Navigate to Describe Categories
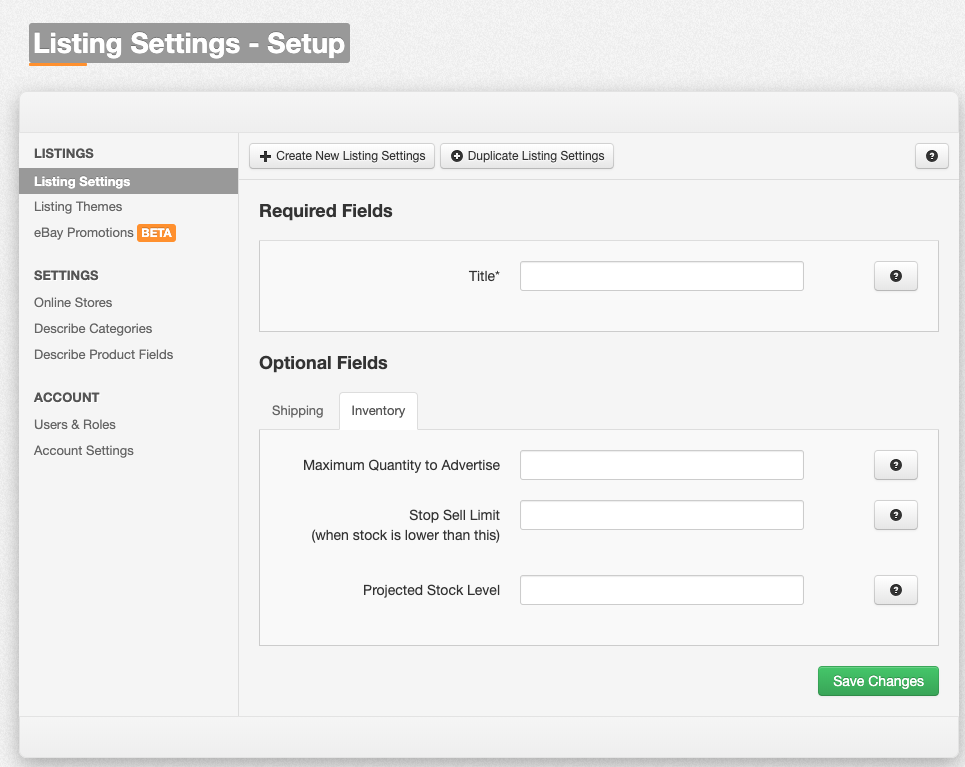This screenshot has height=767, width=965. tap(93, 329)
